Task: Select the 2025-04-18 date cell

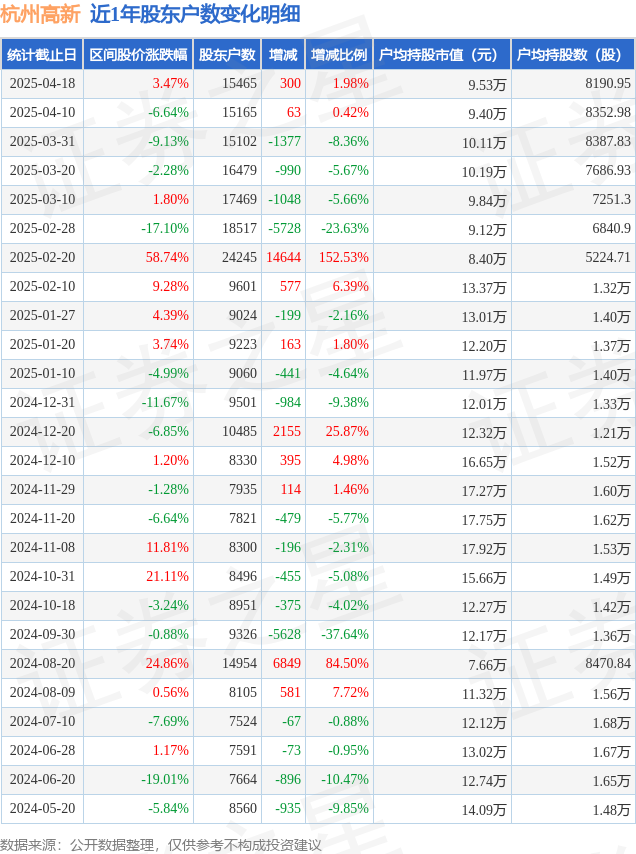Action: click(x=42, y=83)
